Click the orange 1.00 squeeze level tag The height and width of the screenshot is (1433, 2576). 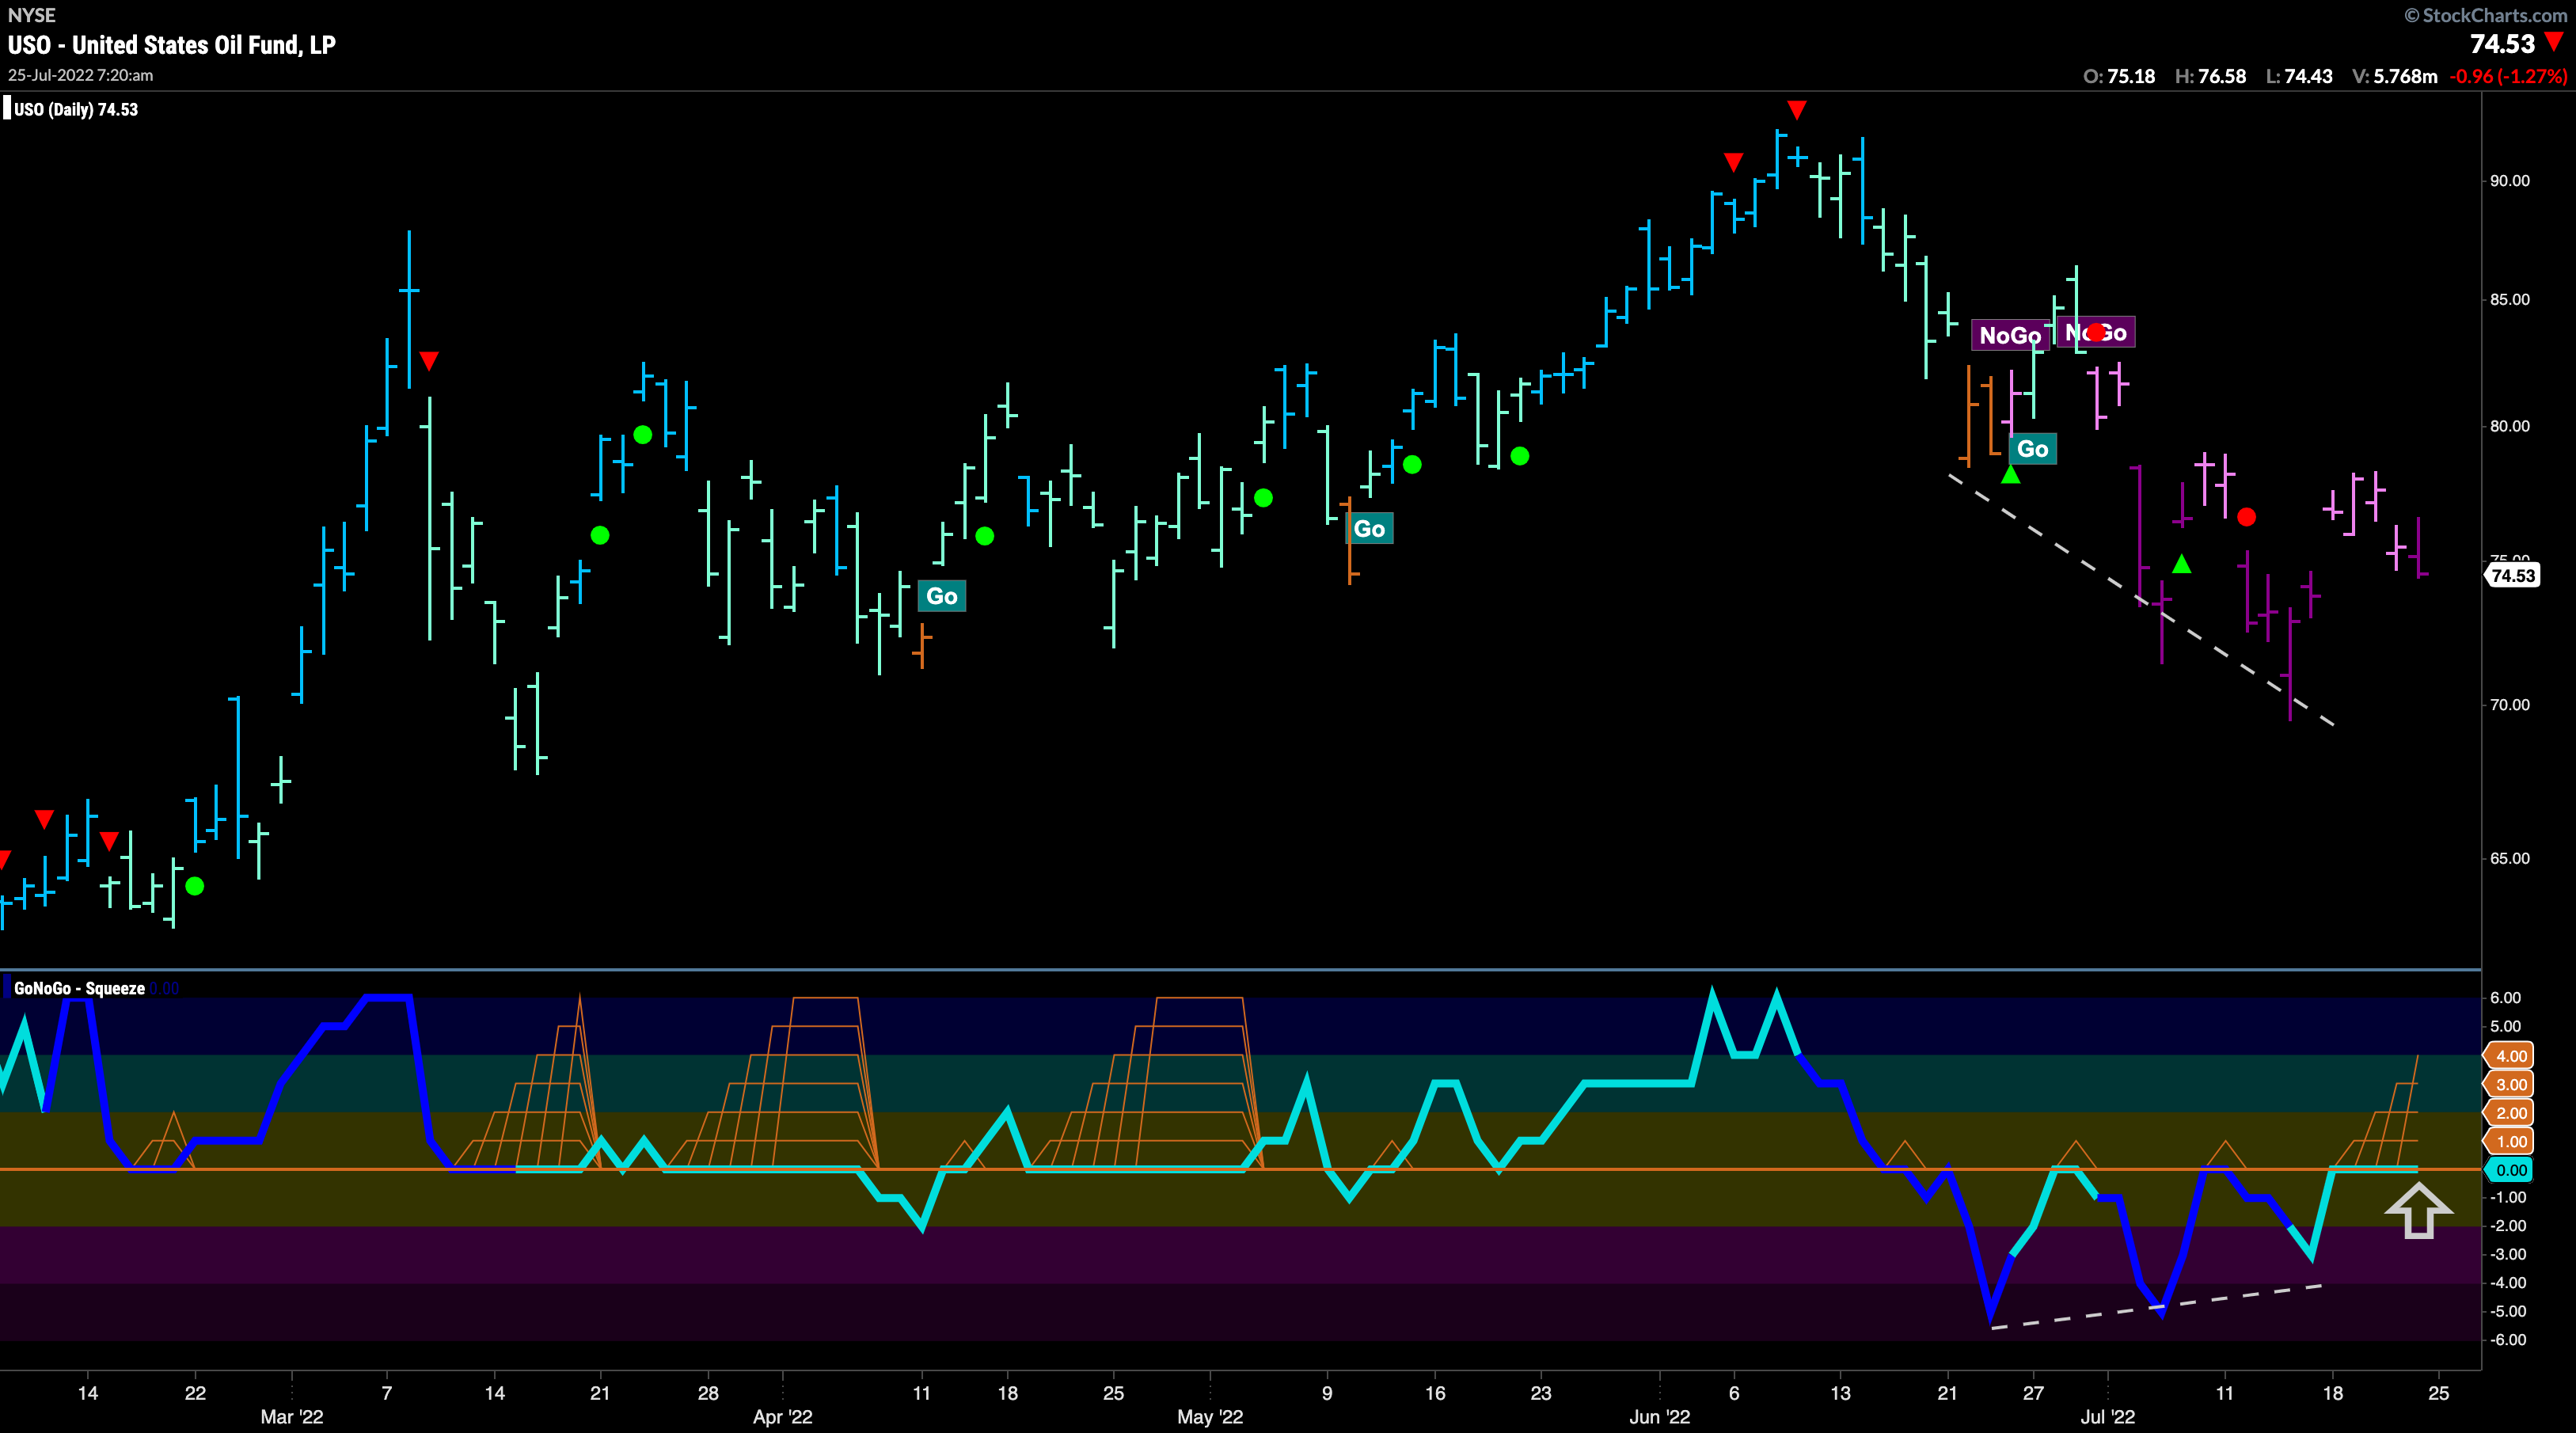tap(2510, 1141)
